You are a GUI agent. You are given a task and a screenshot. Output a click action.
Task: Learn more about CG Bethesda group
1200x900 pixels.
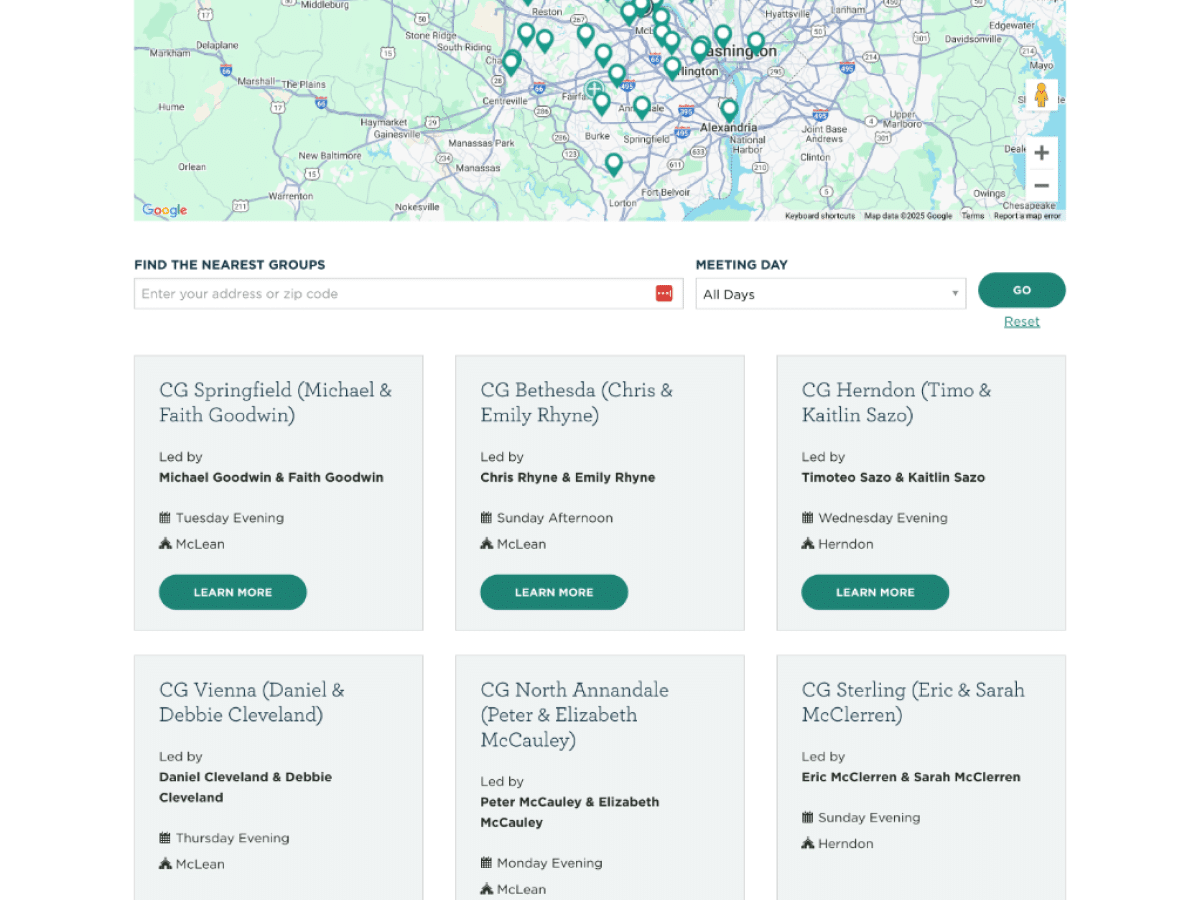[x=553, y=592]
